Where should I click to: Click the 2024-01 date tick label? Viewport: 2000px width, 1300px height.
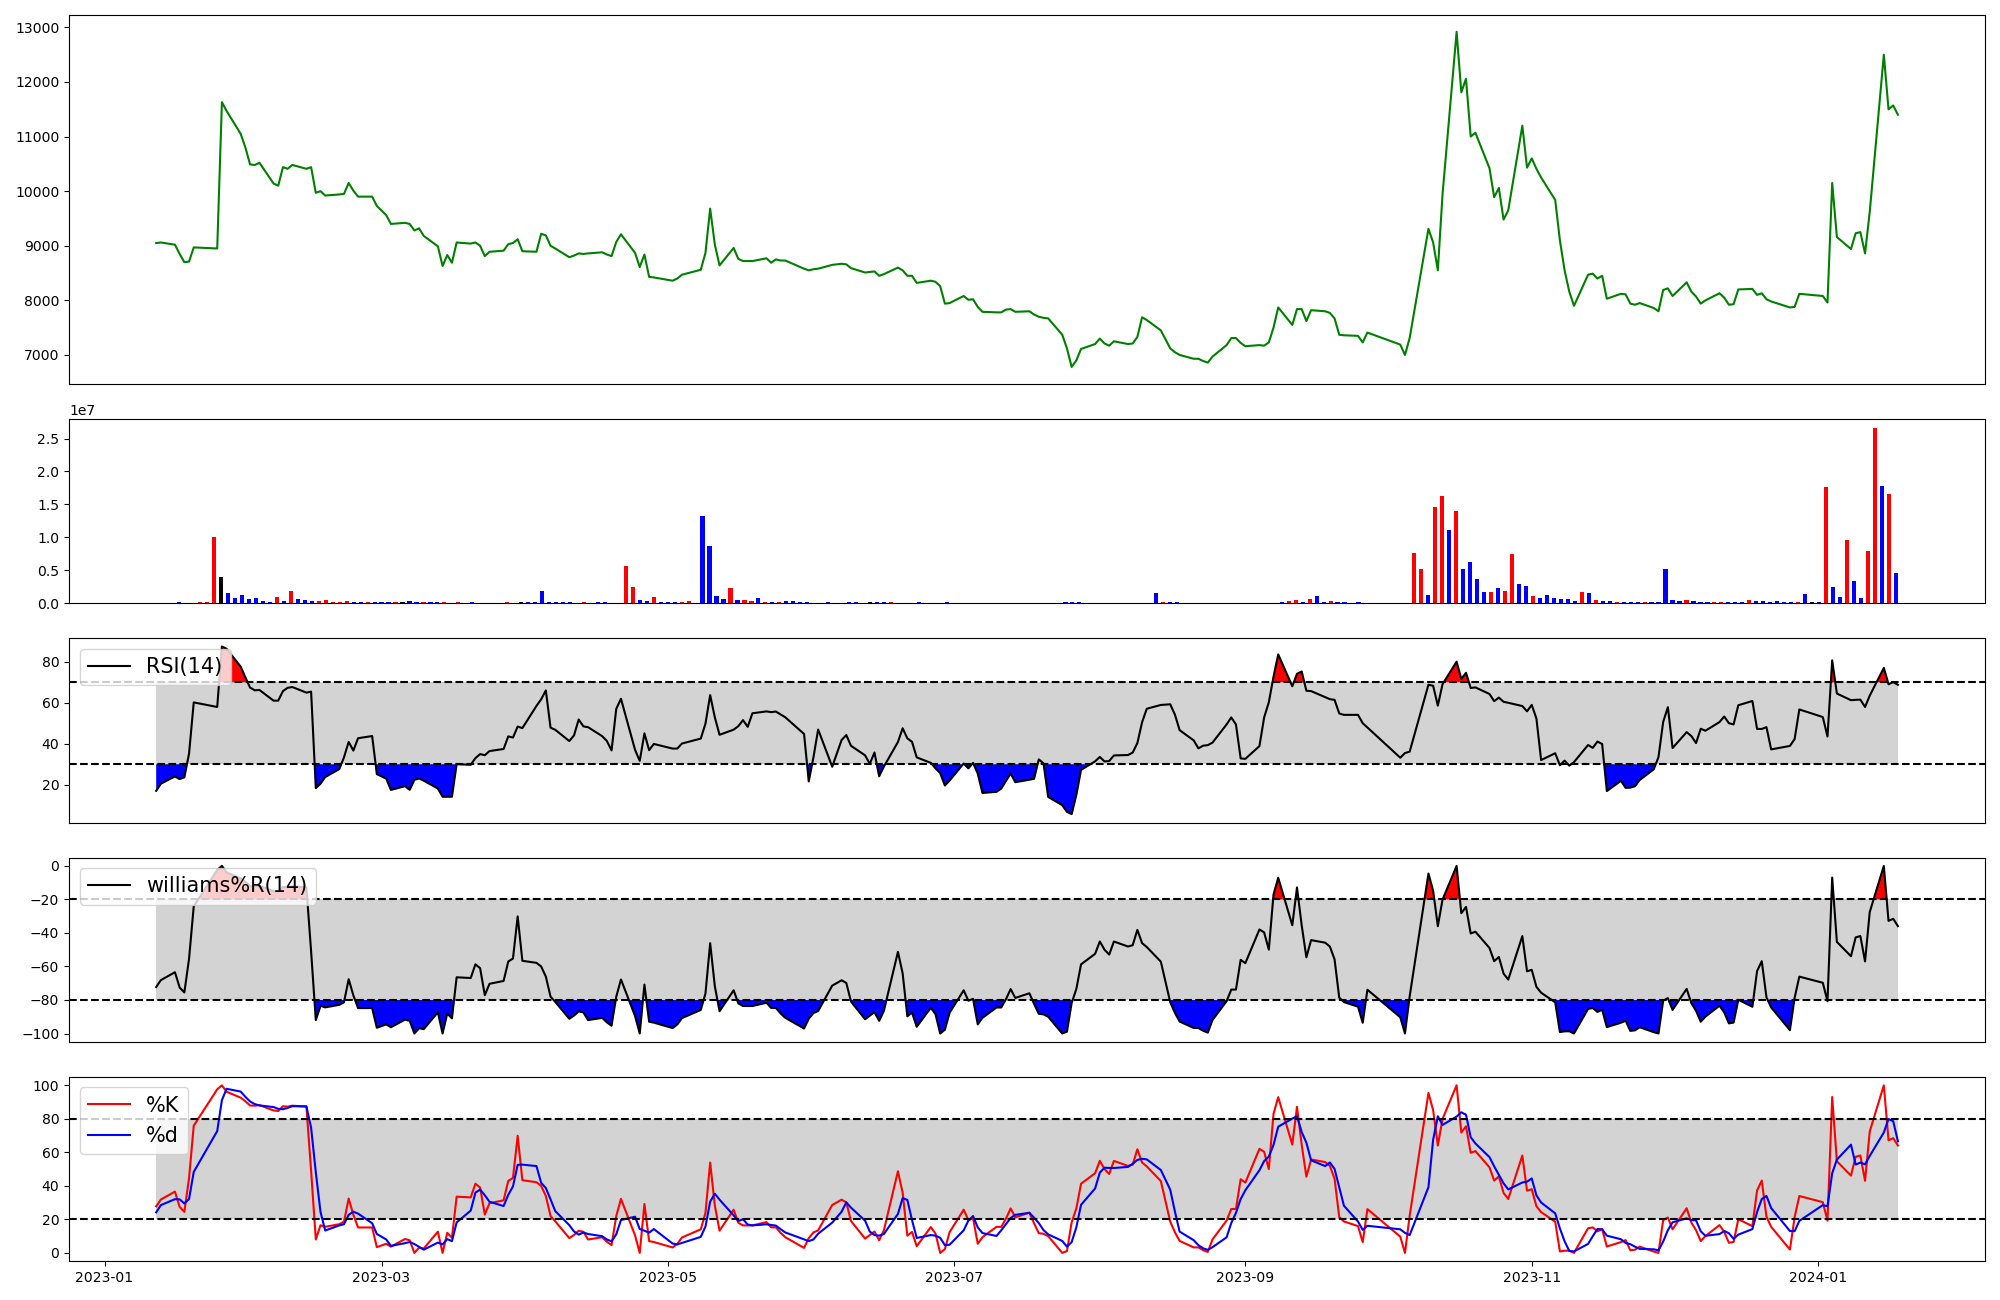(x=1817, y=1277)
